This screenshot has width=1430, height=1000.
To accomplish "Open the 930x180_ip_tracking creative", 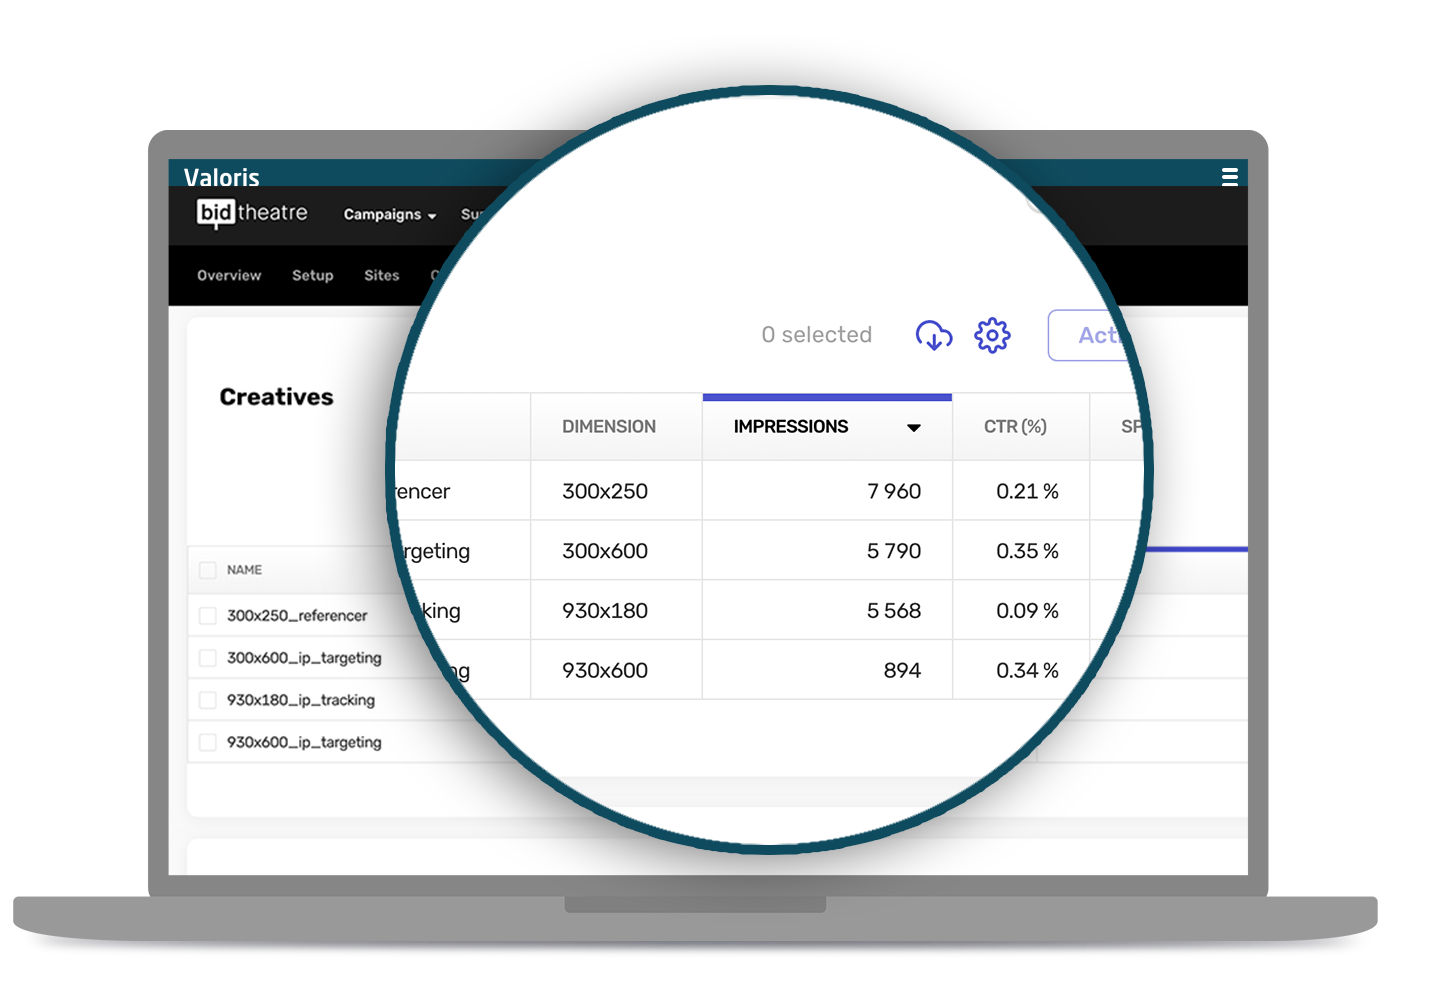I will [x=301, y=700].
